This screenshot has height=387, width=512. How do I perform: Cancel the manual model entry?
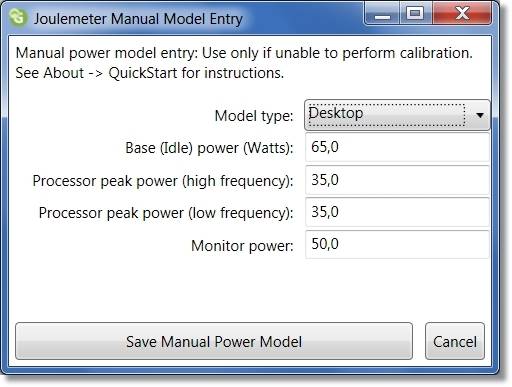pyautogui.click(x=455, y=341)
